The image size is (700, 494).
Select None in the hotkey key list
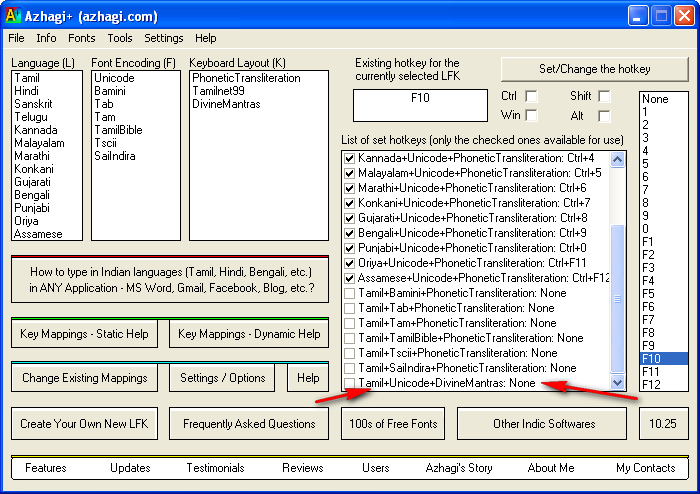(663, 99)
